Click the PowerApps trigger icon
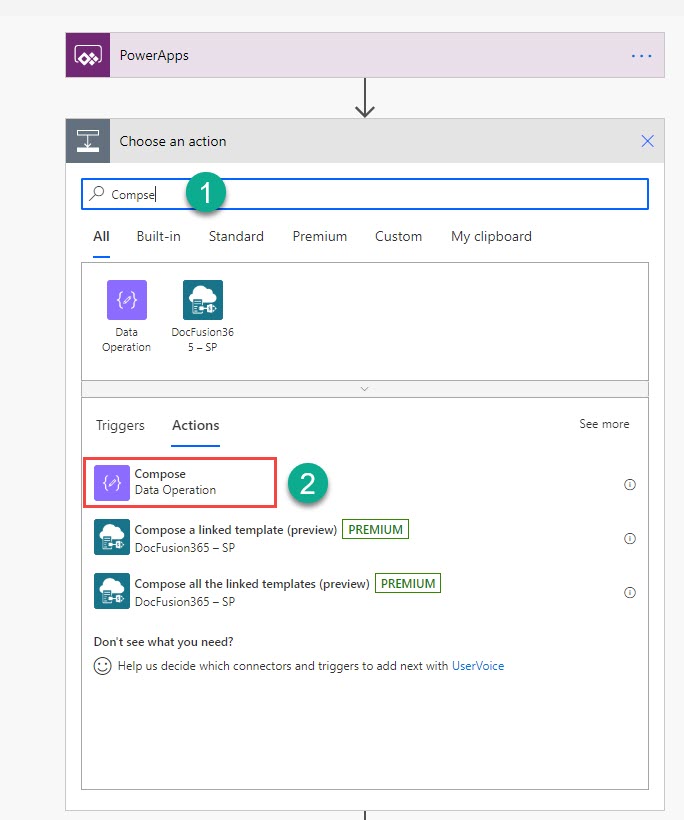This screenshot has width=684, height=820. 89,56
